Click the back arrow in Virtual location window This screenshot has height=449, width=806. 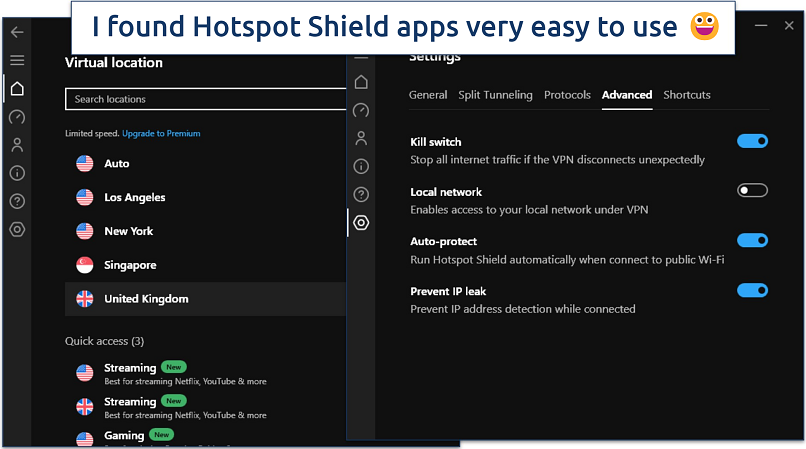(17, 32)
